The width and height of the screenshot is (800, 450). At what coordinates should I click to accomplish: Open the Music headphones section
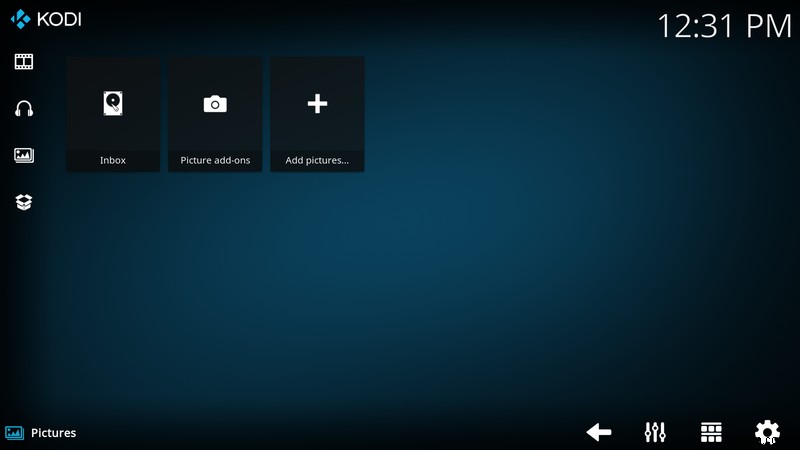[23, 109]
